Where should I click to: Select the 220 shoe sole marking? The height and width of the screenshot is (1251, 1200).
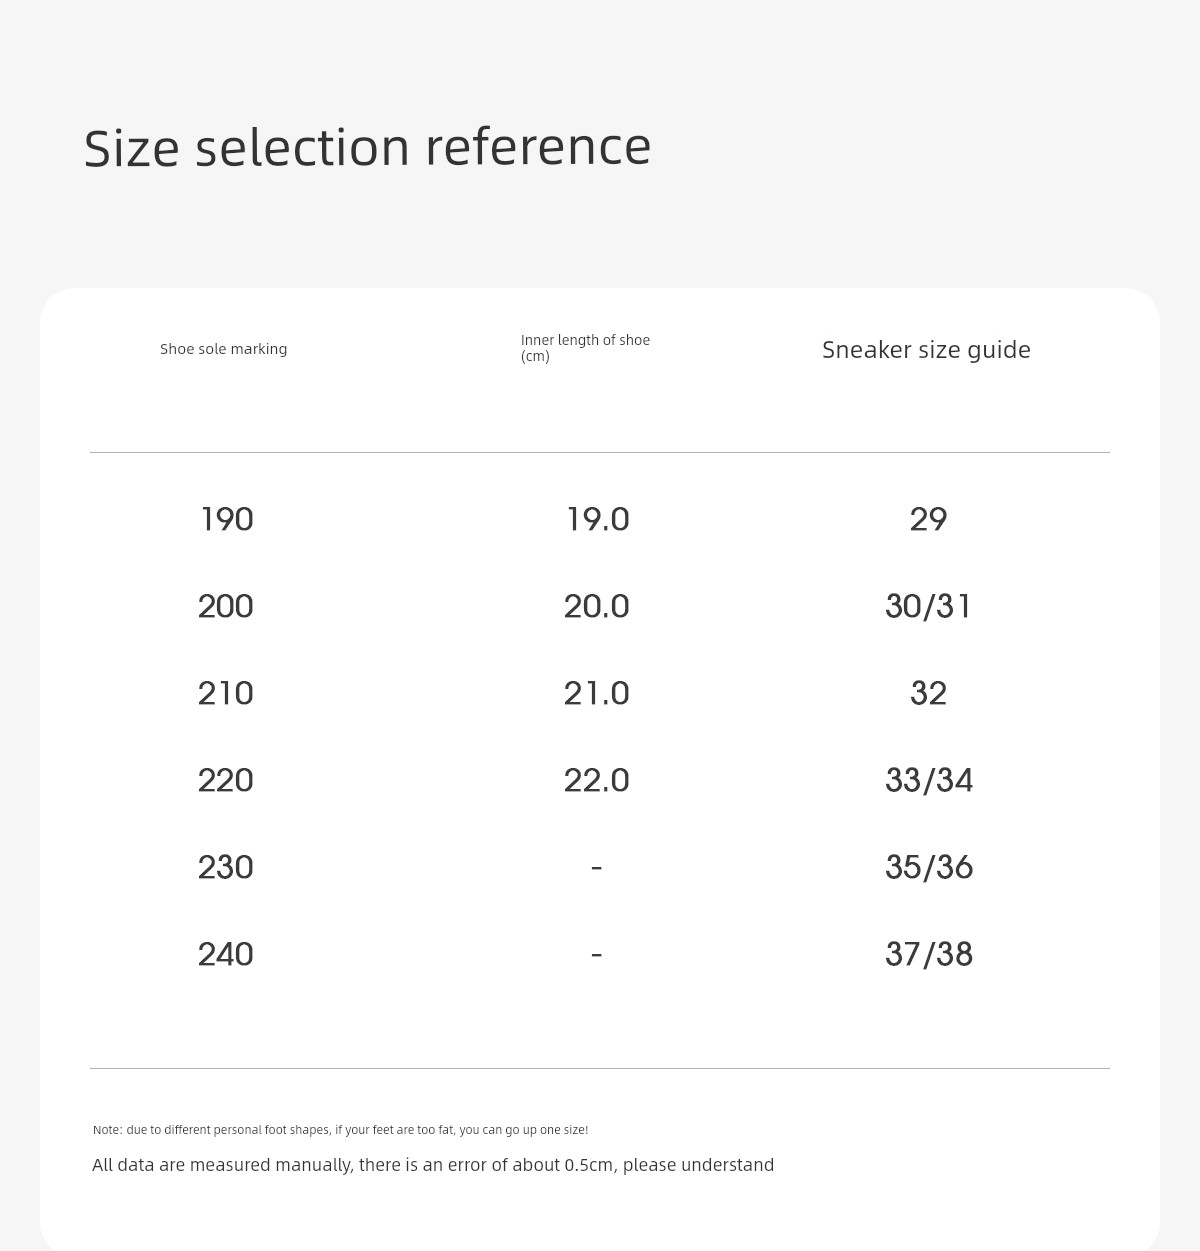click(x=226, y=780)
